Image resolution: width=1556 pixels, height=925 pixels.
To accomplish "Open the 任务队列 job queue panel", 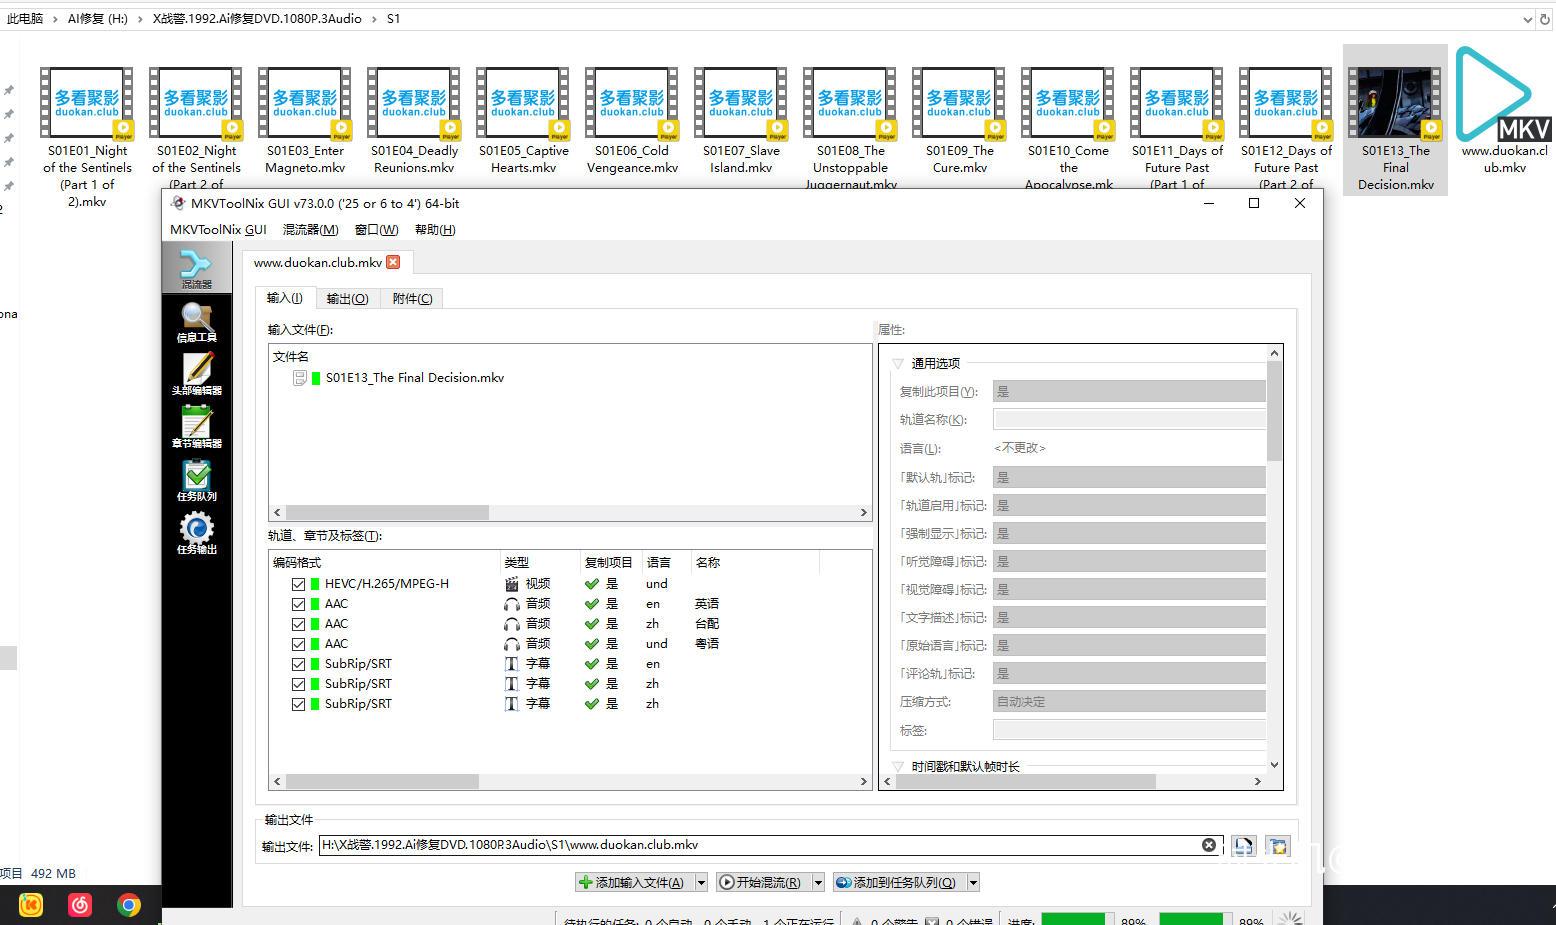I will (x=196, y=480).
